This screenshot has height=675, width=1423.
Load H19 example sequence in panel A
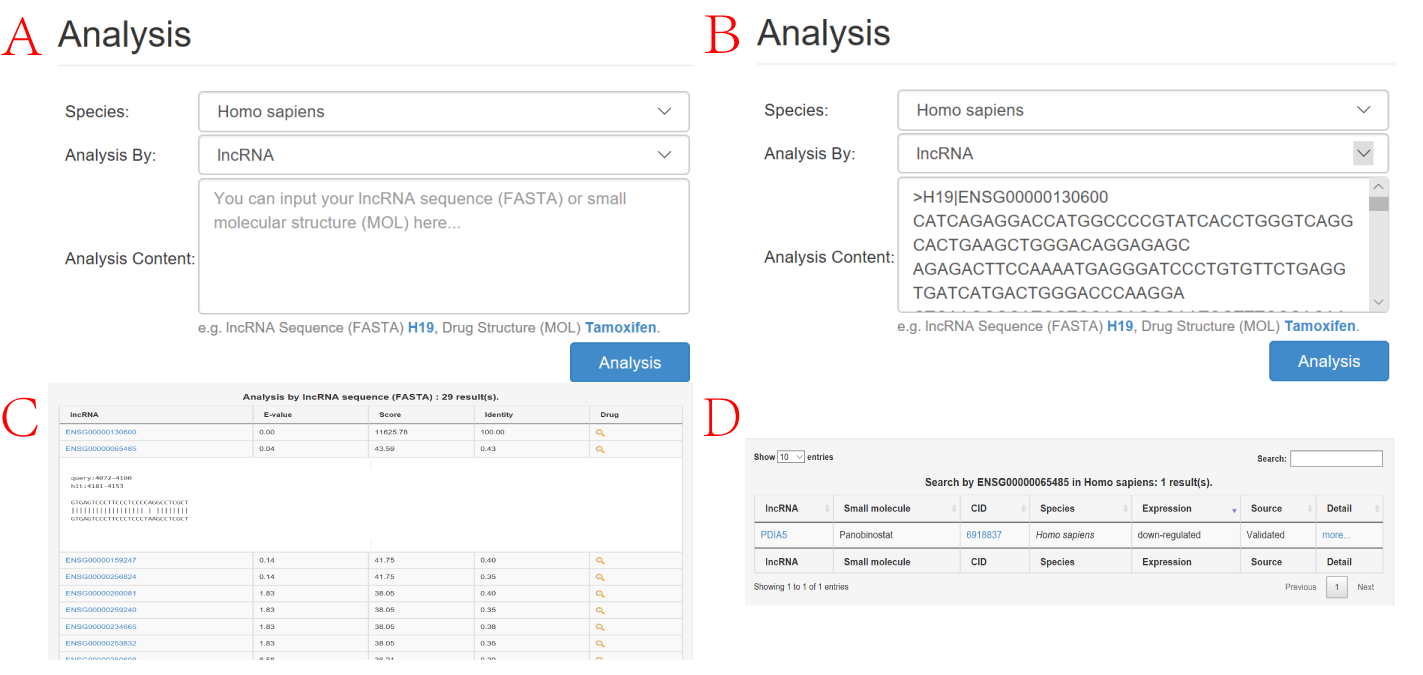(x=421, y=327)
